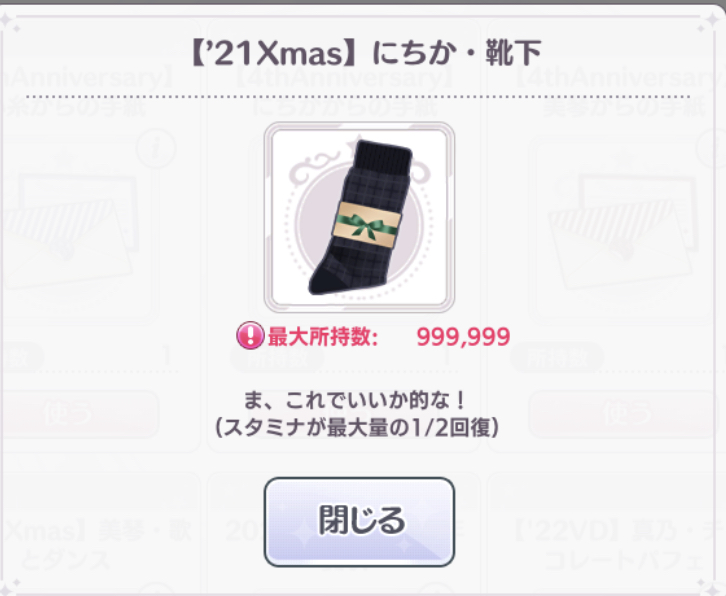Click the faded right 使う button
This screenshot has width=726, height=596.
(624, 414)
